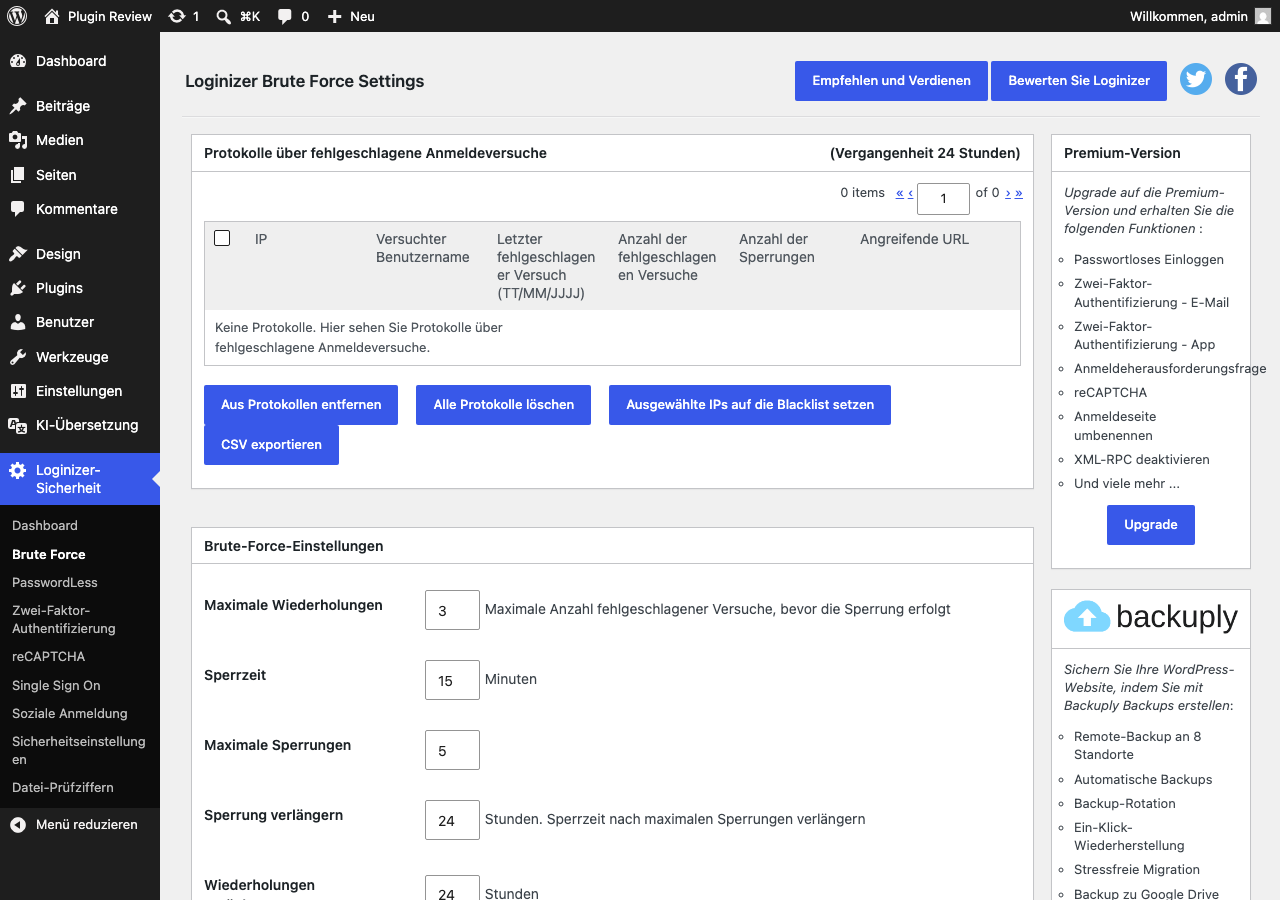Click the Medien media icon
Viewport: 1280px width, 900px height.
18,140
